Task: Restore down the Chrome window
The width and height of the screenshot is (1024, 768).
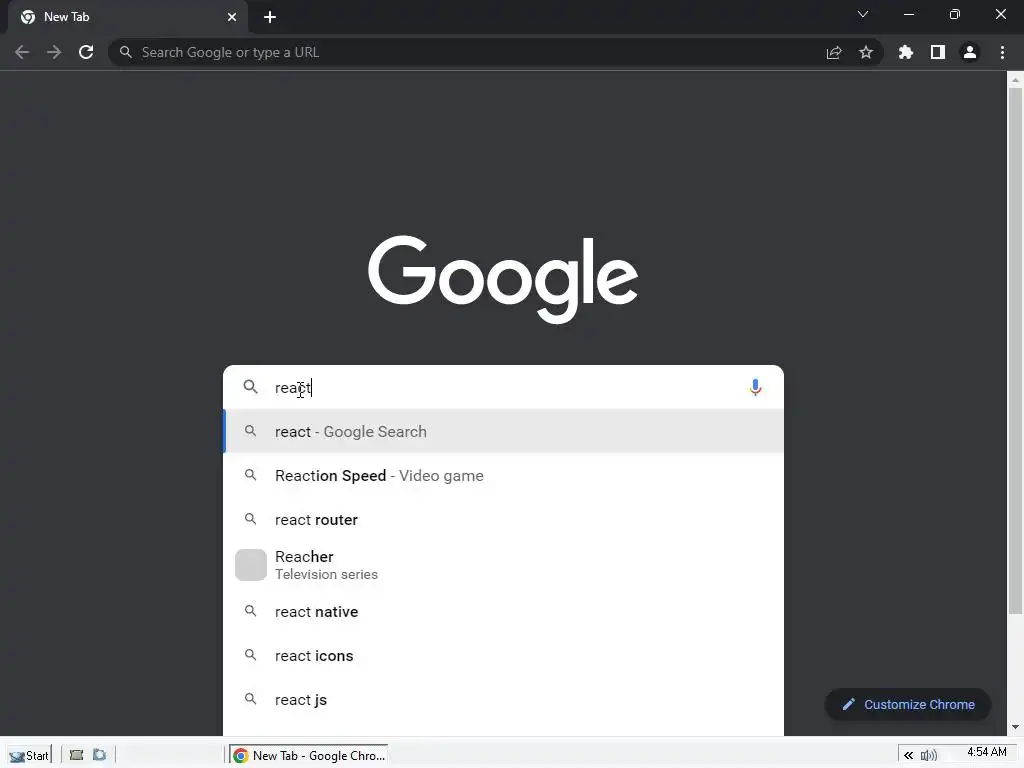Action: point(955,14)
